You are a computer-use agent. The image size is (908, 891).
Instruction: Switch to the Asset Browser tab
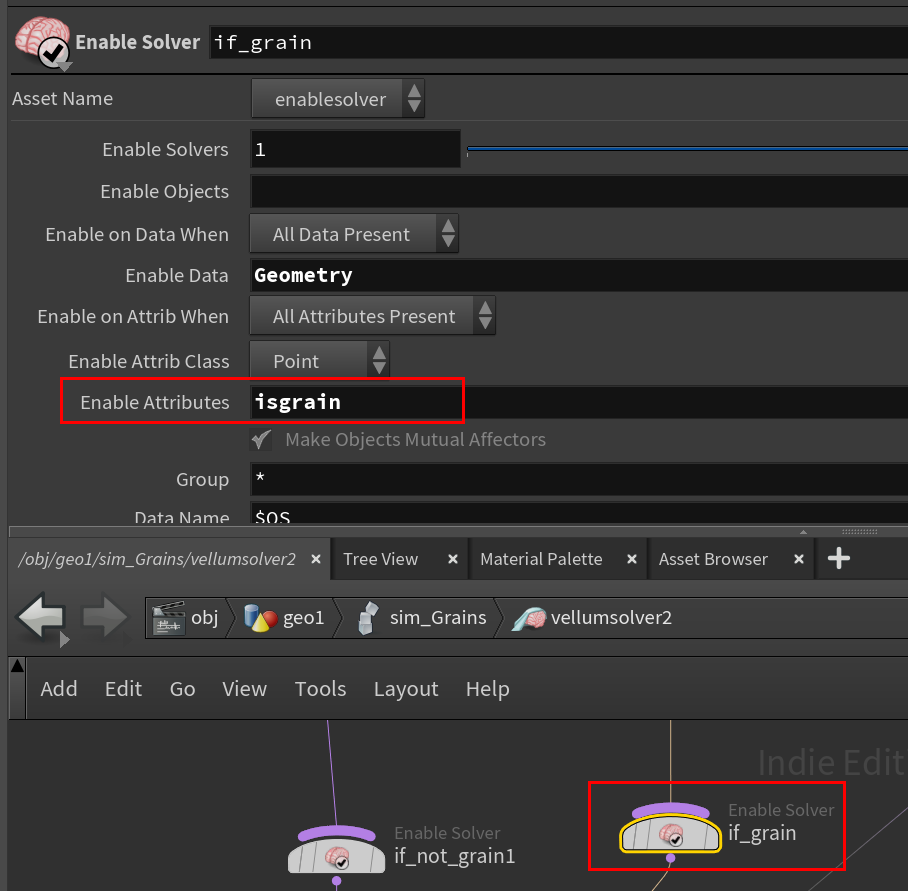pos(713,559)
